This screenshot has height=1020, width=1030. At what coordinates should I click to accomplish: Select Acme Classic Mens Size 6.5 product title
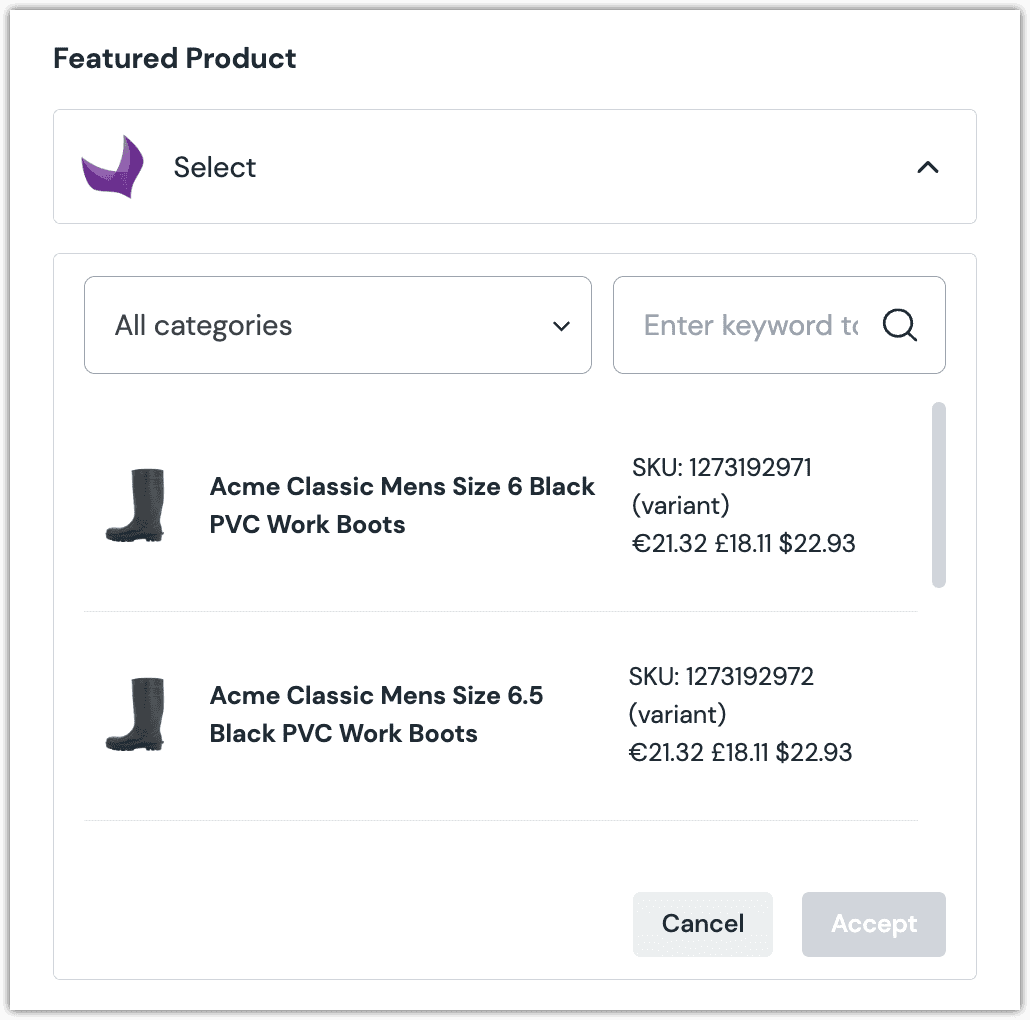coord(376,714)
